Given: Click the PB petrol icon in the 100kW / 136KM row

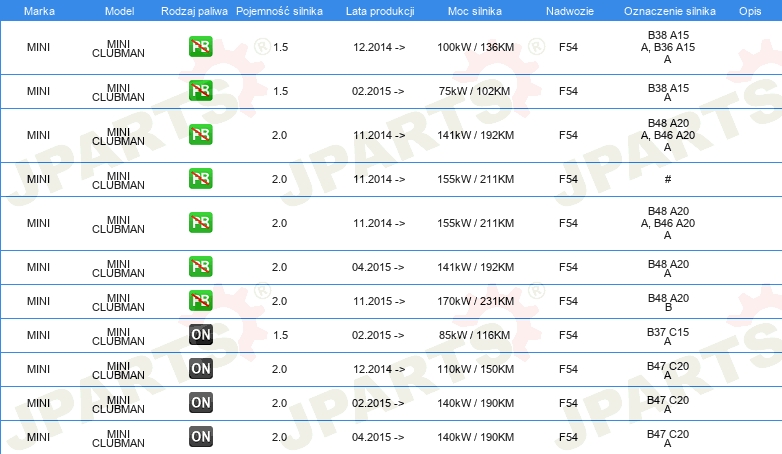Looking at the screenshot, I should (x=200, y=47).
